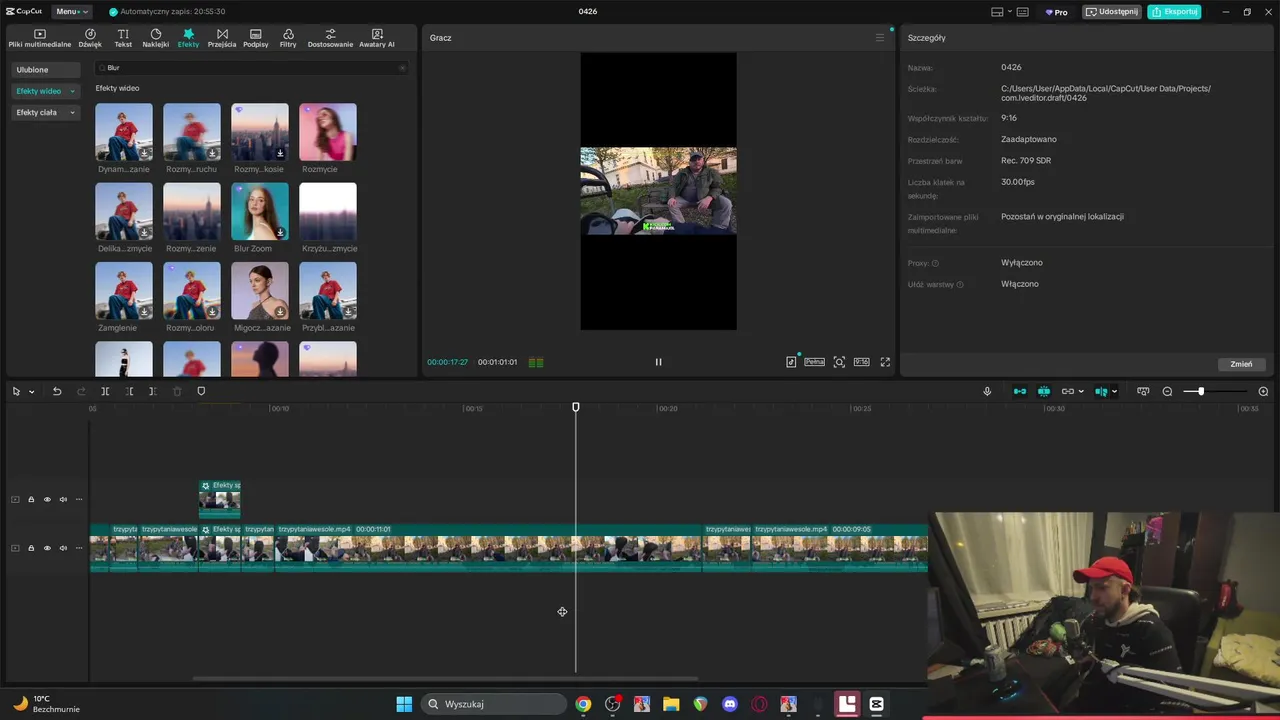Viewport: 1280px width, 720px height.
Task: Open the layout selector in title bar
Action: (1001, 12)
